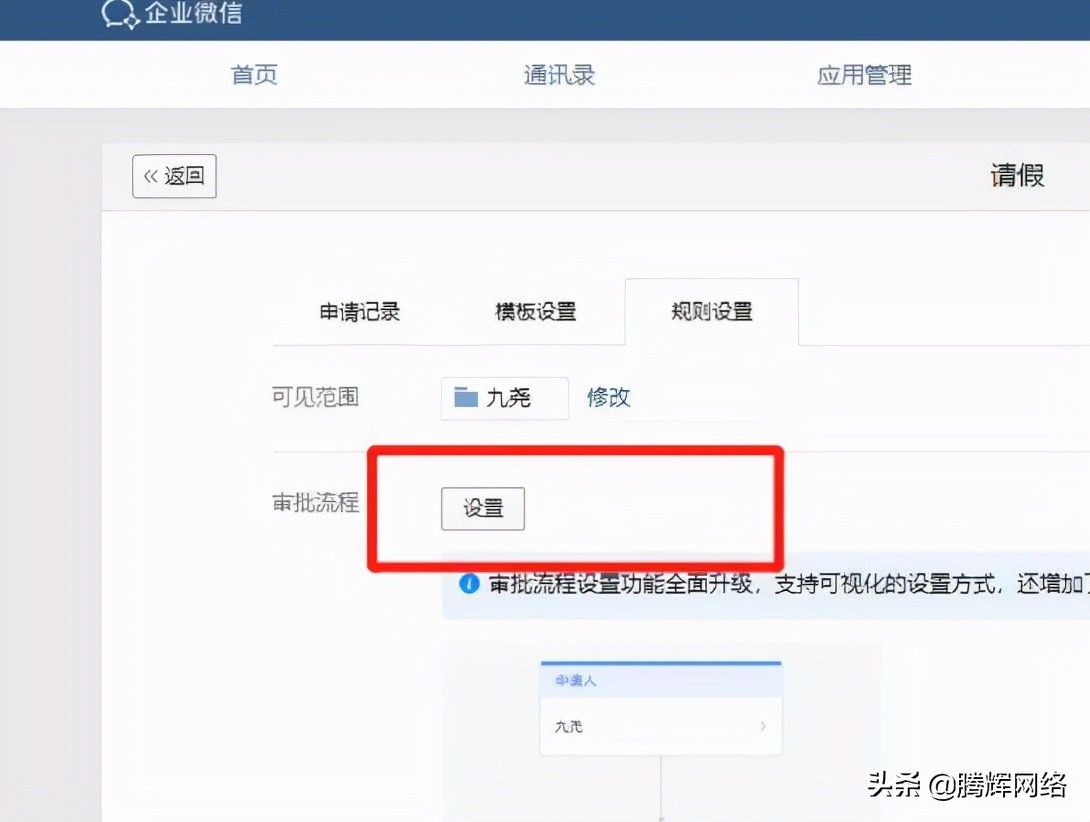The image size is (1090, 822).
Task: Open 通讯录 from the navigation bar
Action: 558,74
